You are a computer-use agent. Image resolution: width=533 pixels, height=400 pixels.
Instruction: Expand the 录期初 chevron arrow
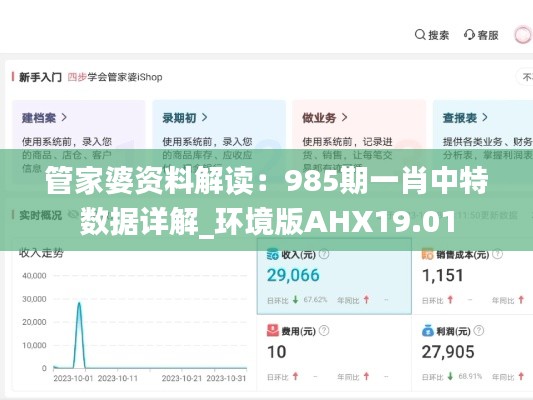click(x=204, y=118)
